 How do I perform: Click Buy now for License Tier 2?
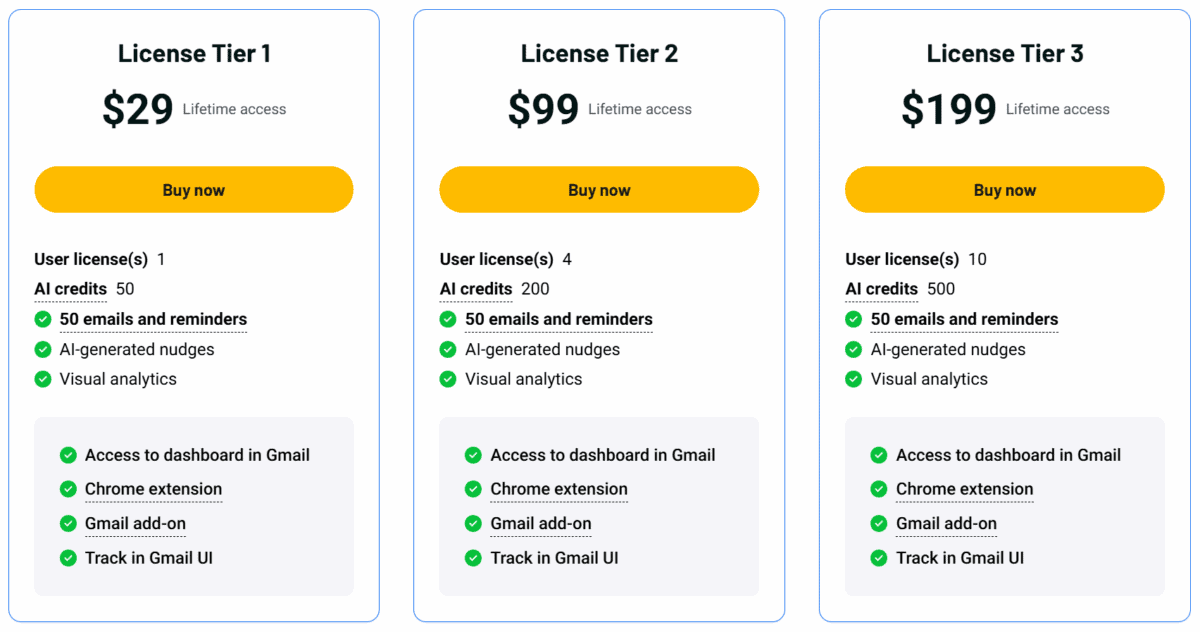(x=599, y=190)
